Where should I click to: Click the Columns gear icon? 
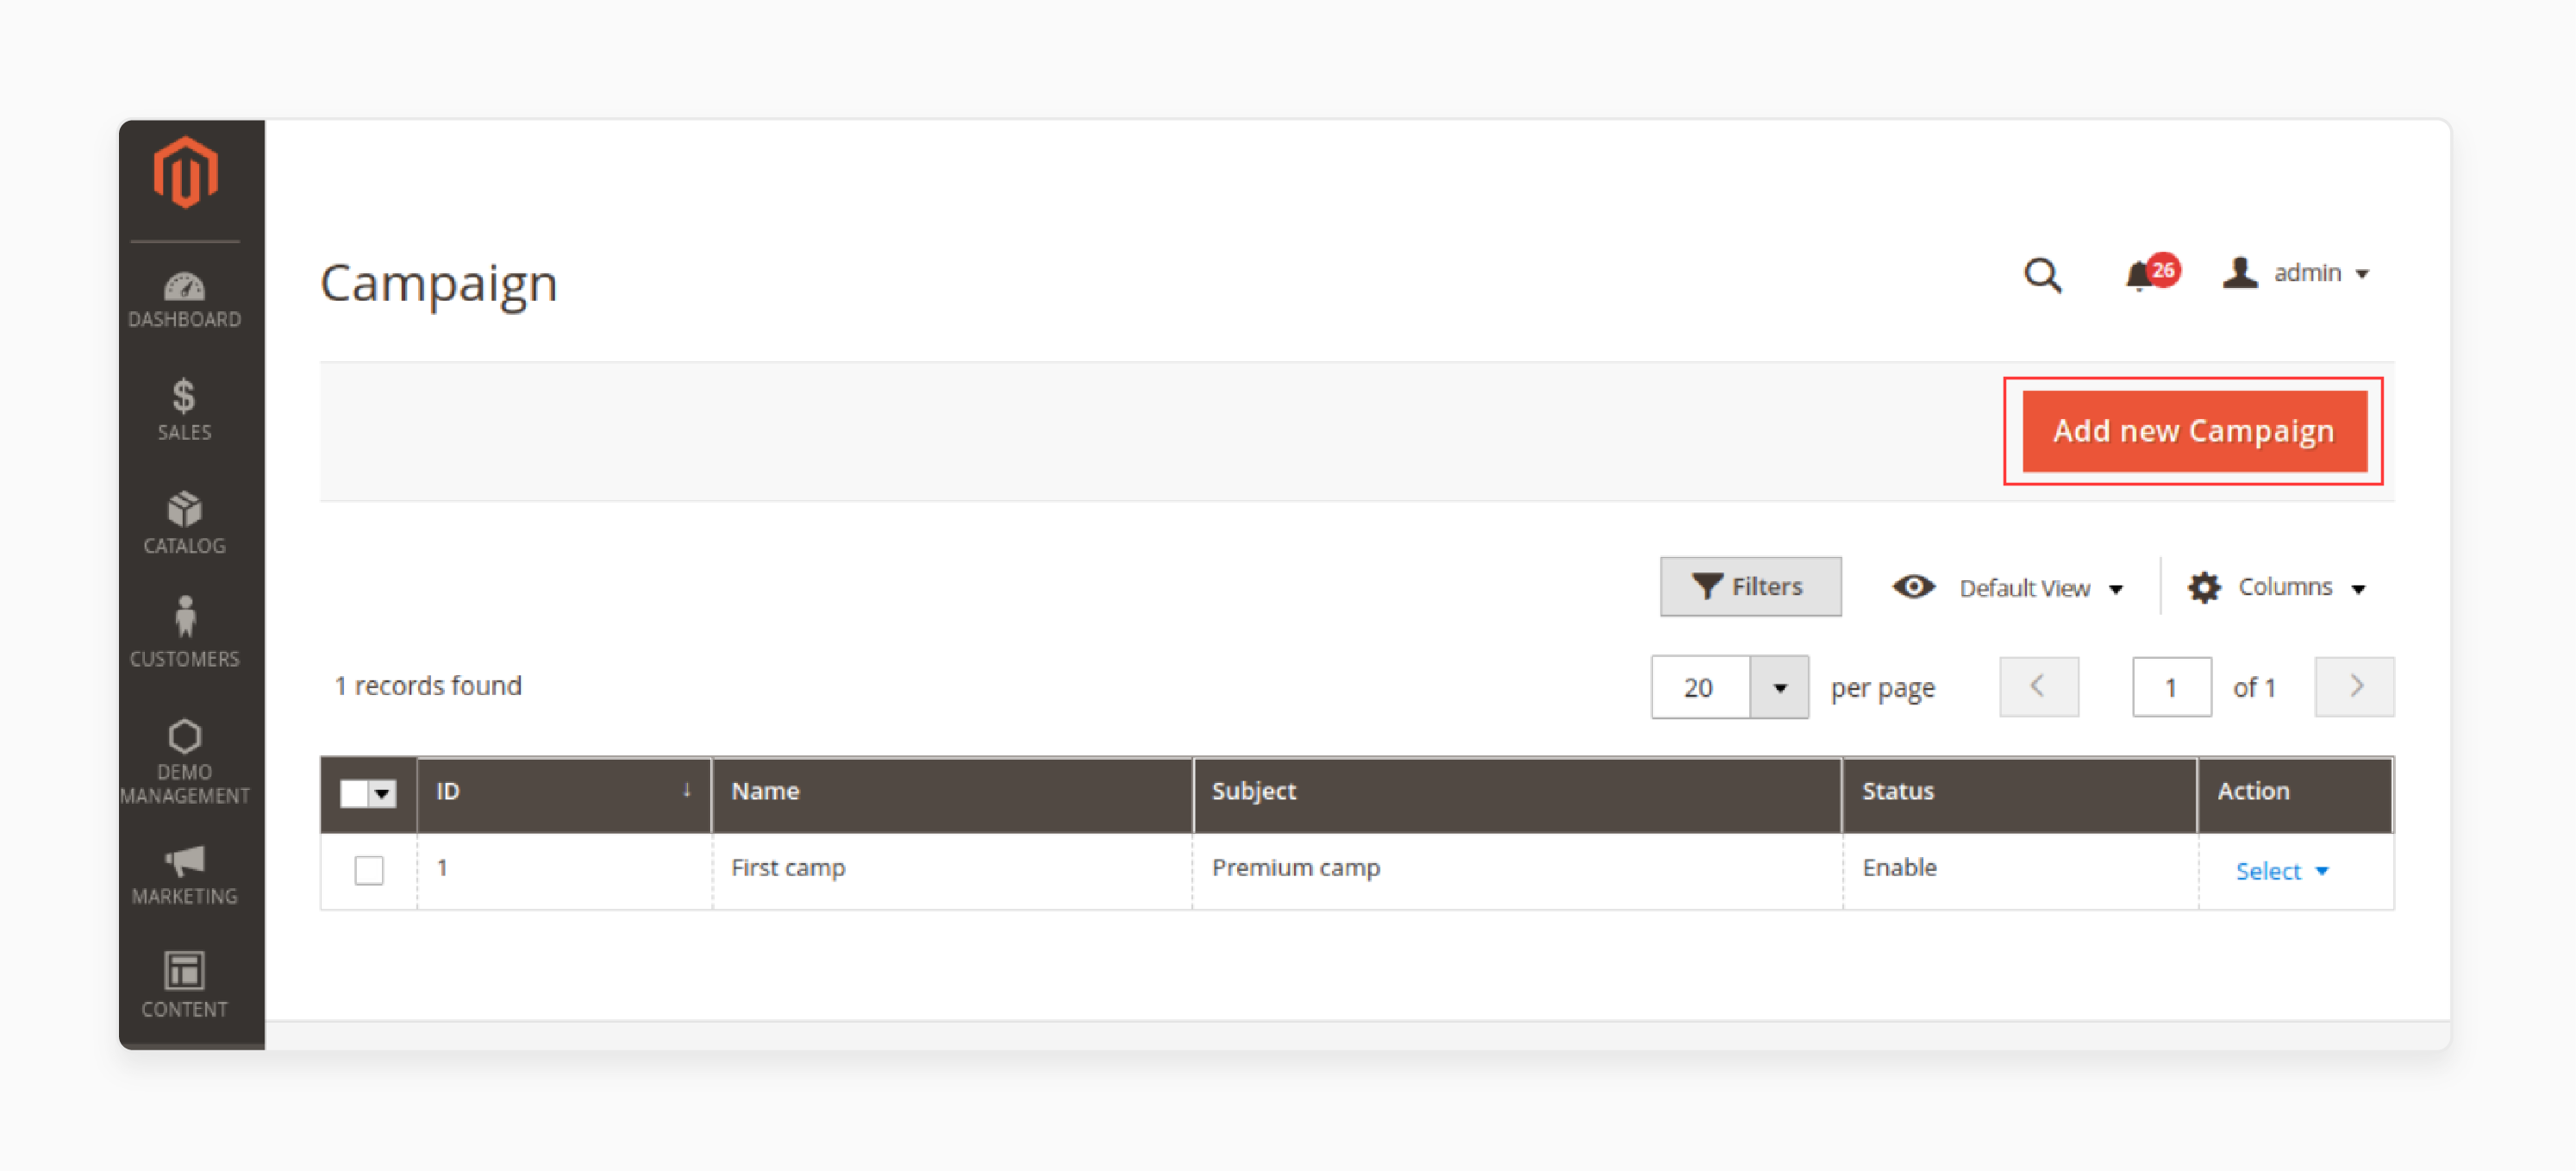[x=2204, y=587]
